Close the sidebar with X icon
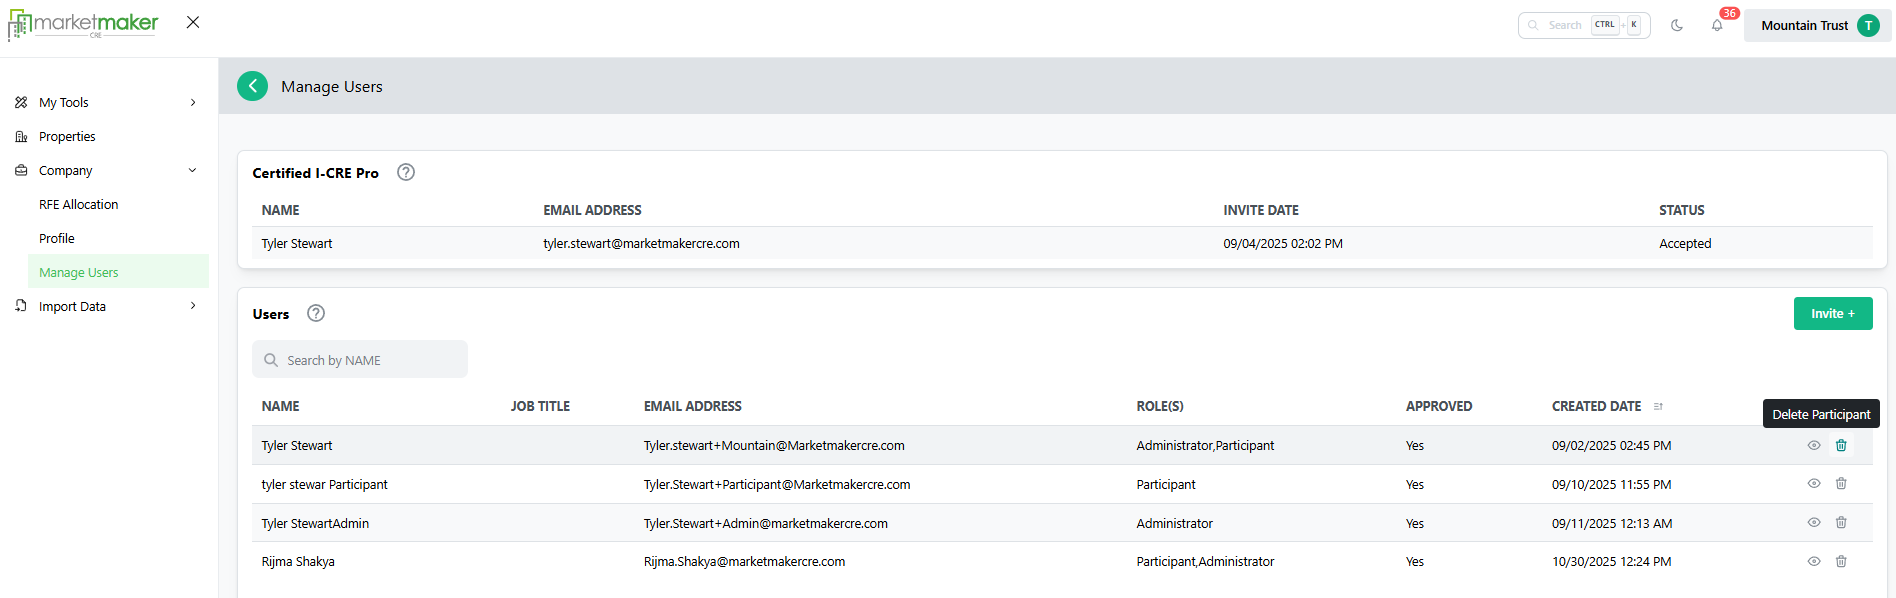Viewport: 1896px width, 598px height. tap(193, 22)
